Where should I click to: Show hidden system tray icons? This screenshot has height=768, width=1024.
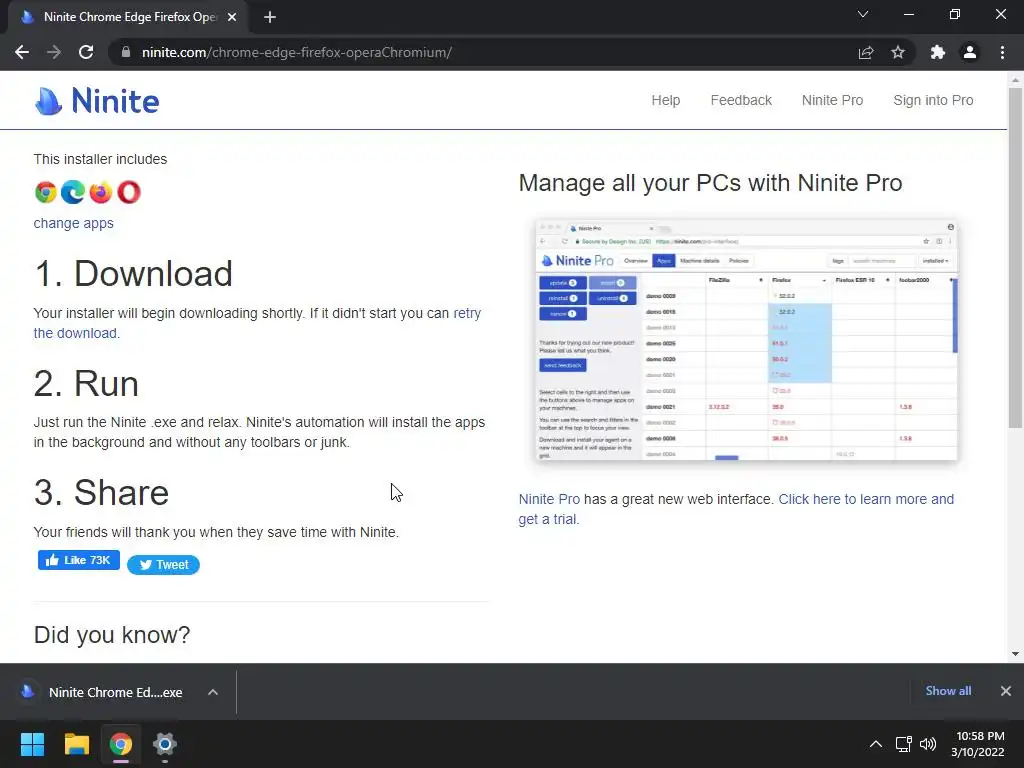click(x=876, y=744)
